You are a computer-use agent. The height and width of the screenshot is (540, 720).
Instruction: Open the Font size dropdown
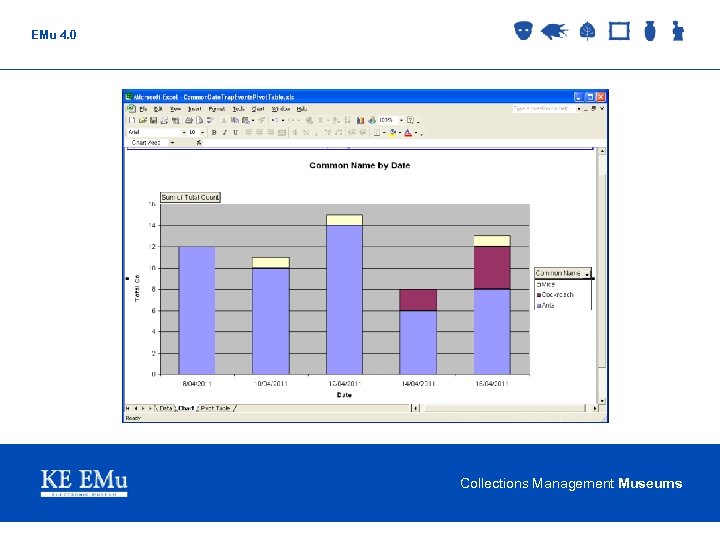[x=202, y=132]
